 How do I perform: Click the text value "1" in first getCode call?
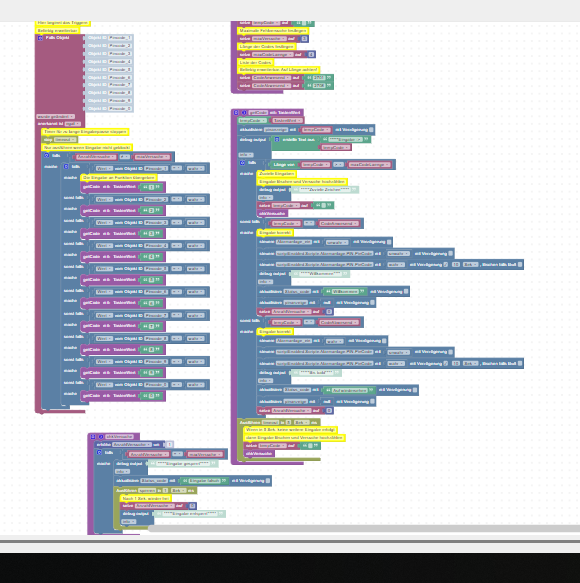pos(151,187)
